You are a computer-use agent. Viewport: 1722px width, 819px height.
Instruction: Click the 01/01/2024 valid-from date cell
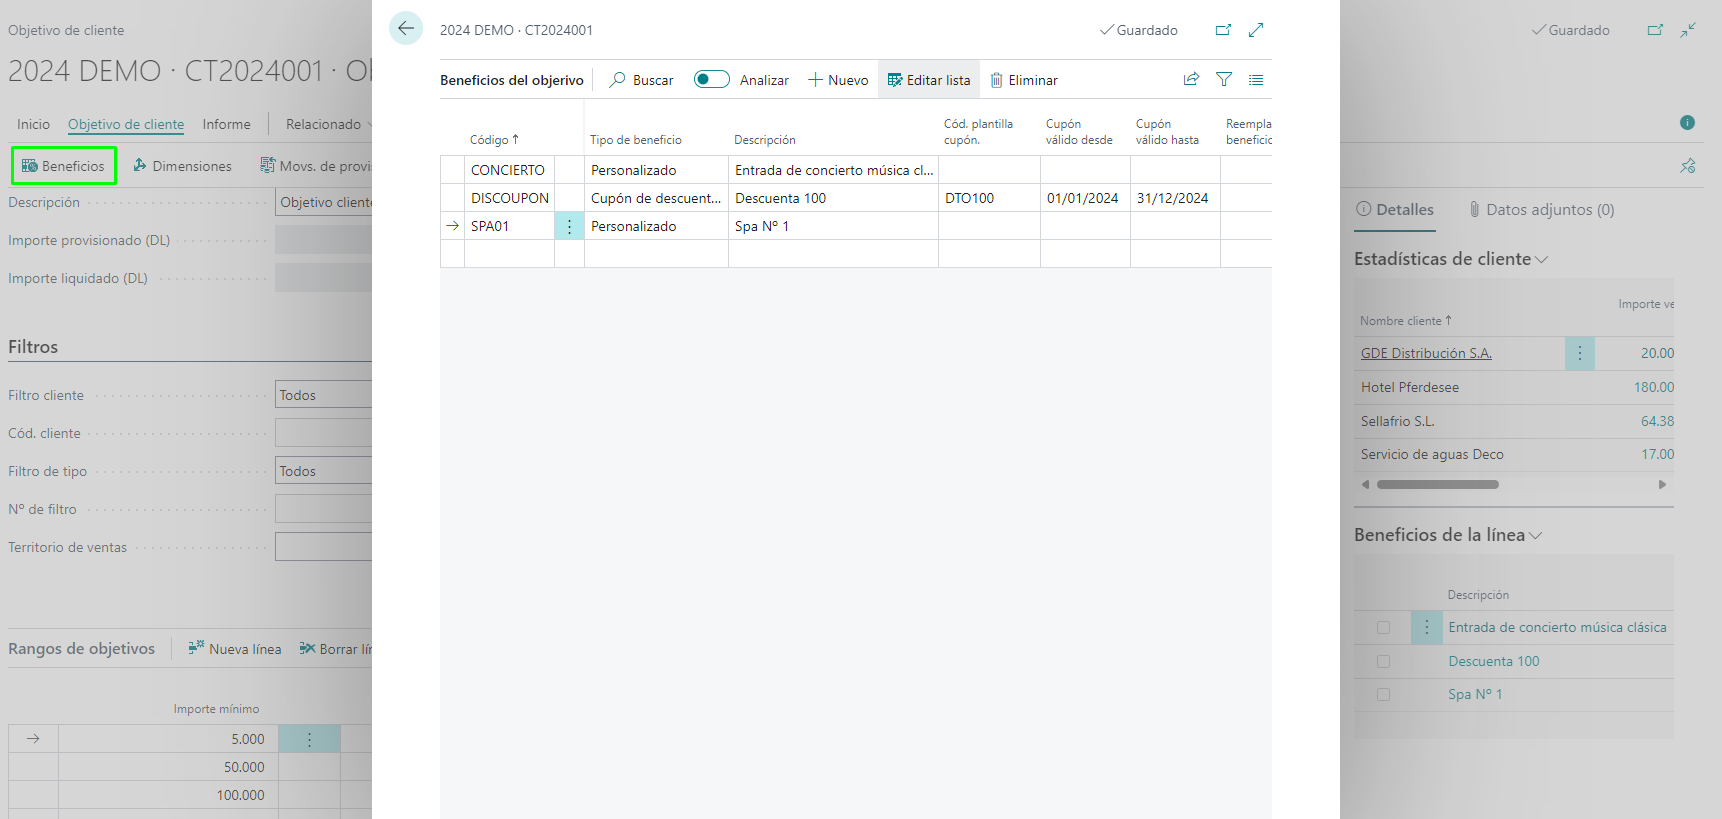click(1085, 198)
